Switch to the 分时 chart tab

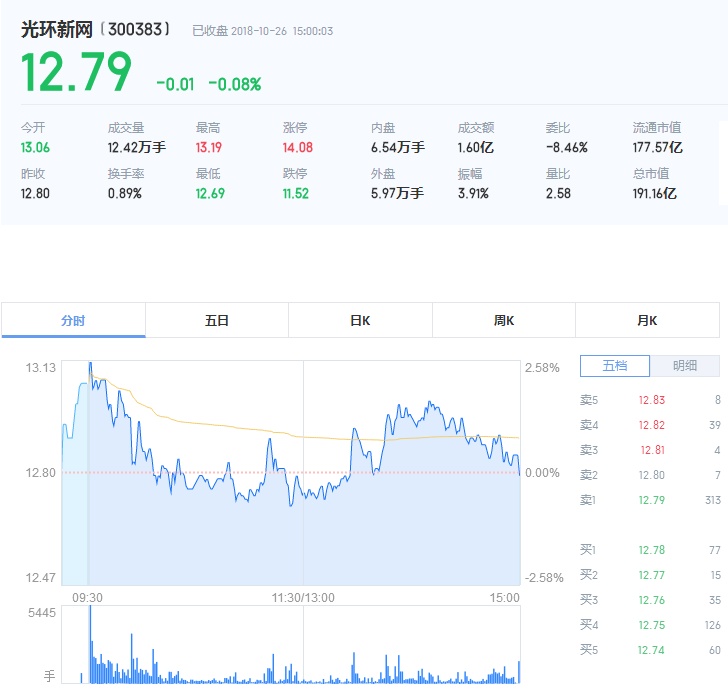point(73,320)
